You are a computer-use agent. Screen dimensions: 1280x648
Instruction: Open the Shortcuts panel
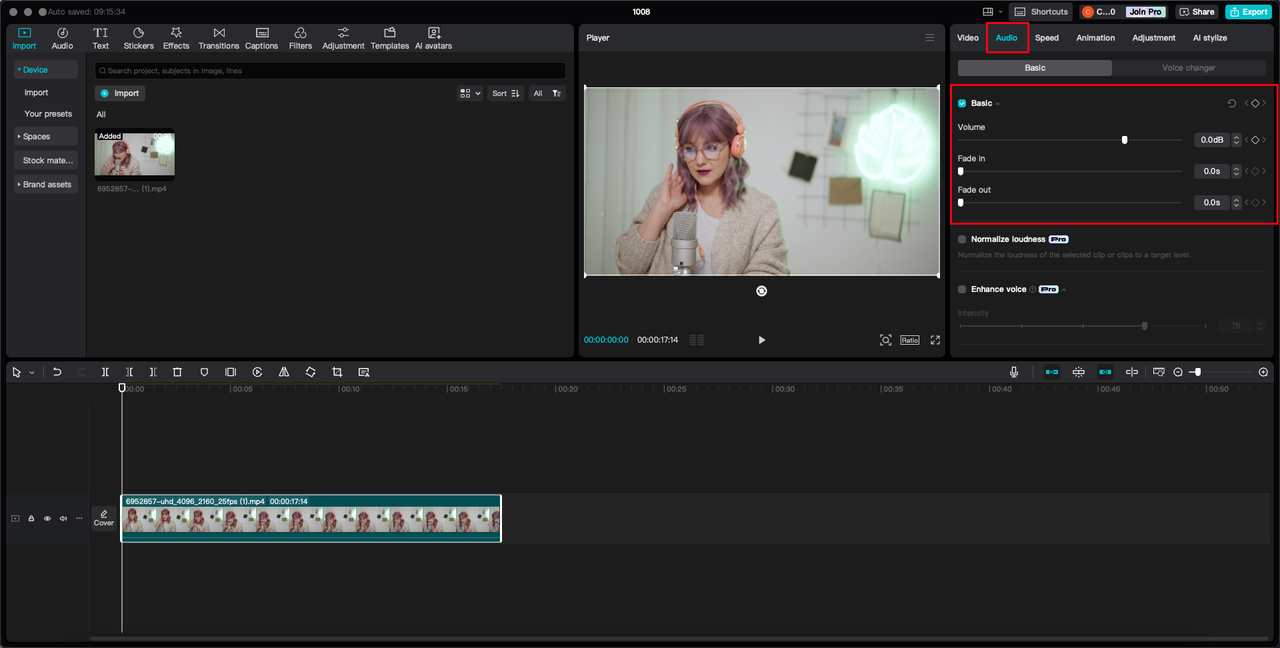pos(1041,12)
